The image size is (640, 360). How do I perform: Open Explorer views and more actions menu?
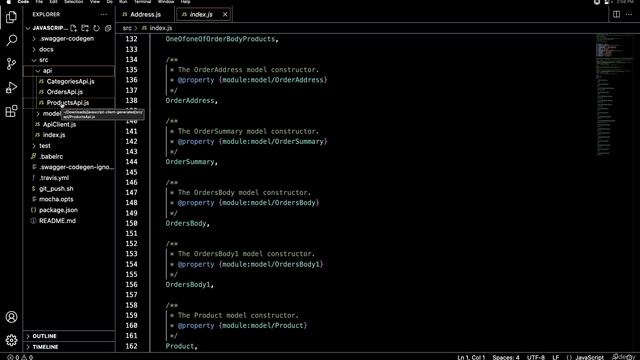pos(104,14)
